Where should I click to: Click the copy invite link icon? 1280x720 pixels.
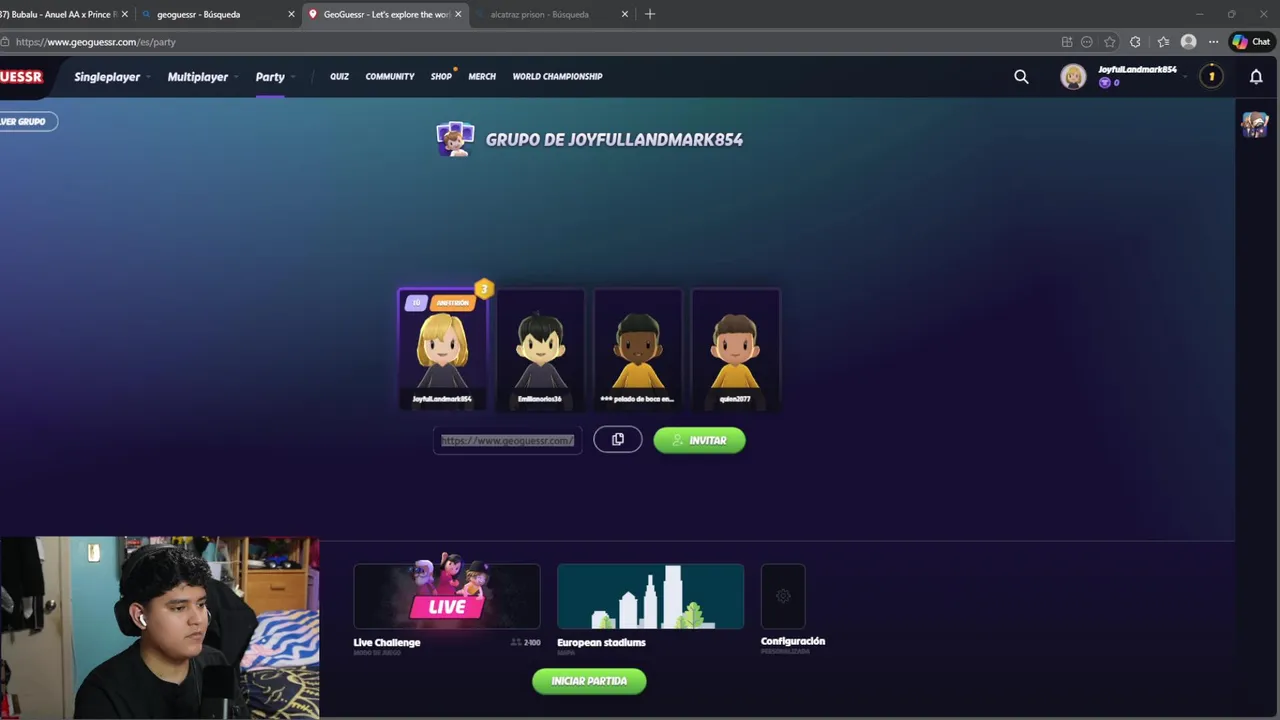[x=618, y=440]
